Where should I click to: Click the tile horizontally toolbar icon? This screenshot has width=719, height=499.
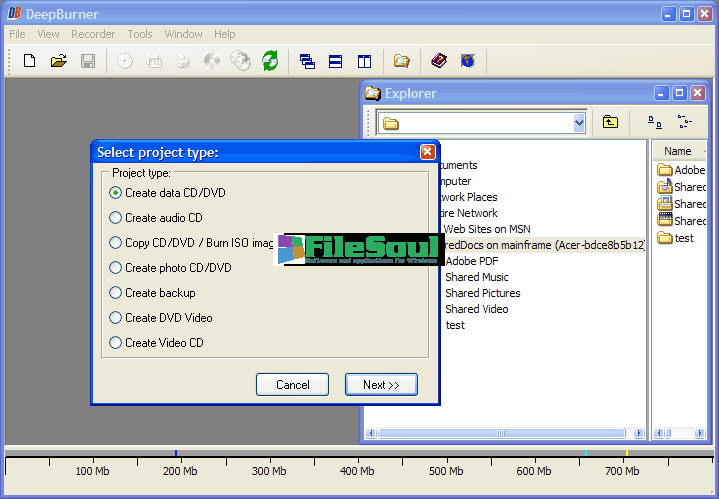tap(336, 61)
